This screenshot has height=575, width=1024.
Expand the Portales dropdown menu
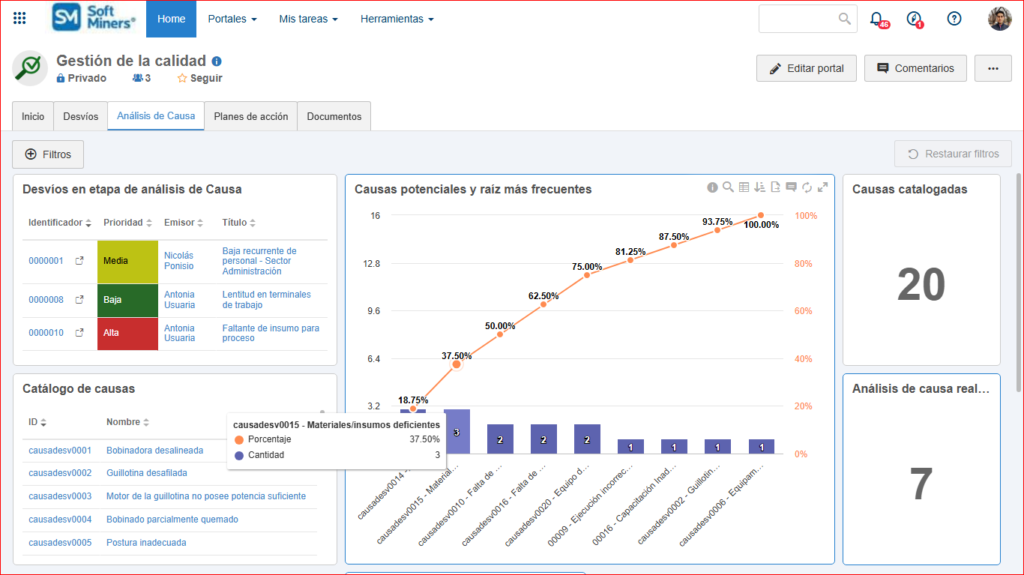[232, 19]
